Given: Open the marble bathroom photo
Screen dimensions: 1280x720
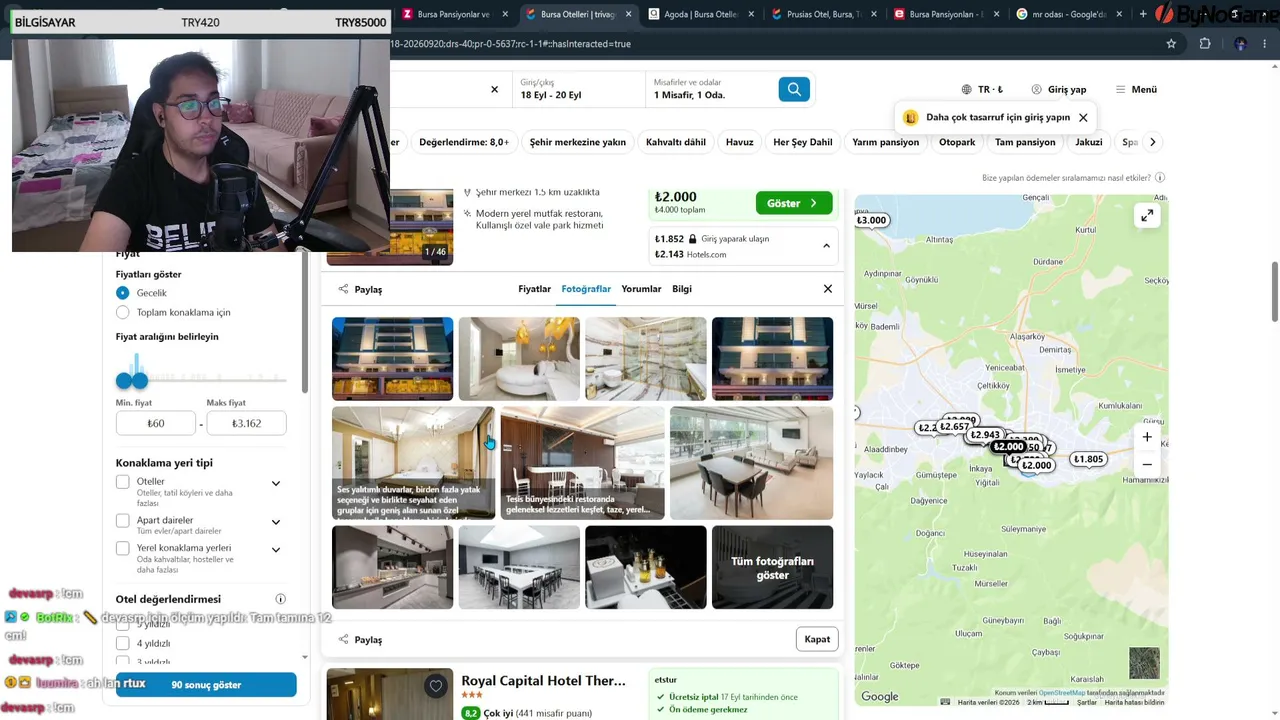Looking at the screenshot, I should [646, 359].
